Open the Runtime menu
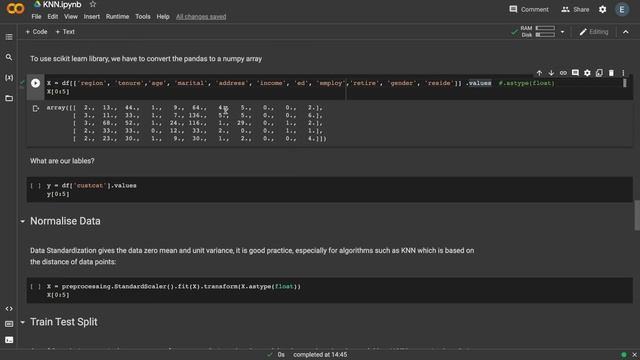Viewport: 640px width, 360px height. pos(117,17)
